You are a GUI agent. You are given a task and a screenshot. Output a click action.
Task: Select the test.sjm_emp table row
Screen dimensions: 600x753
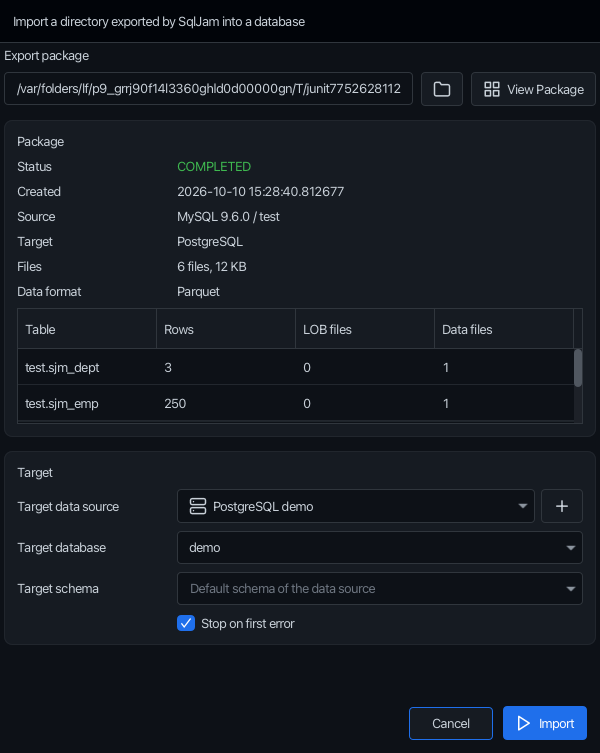[x=295, y=403]
